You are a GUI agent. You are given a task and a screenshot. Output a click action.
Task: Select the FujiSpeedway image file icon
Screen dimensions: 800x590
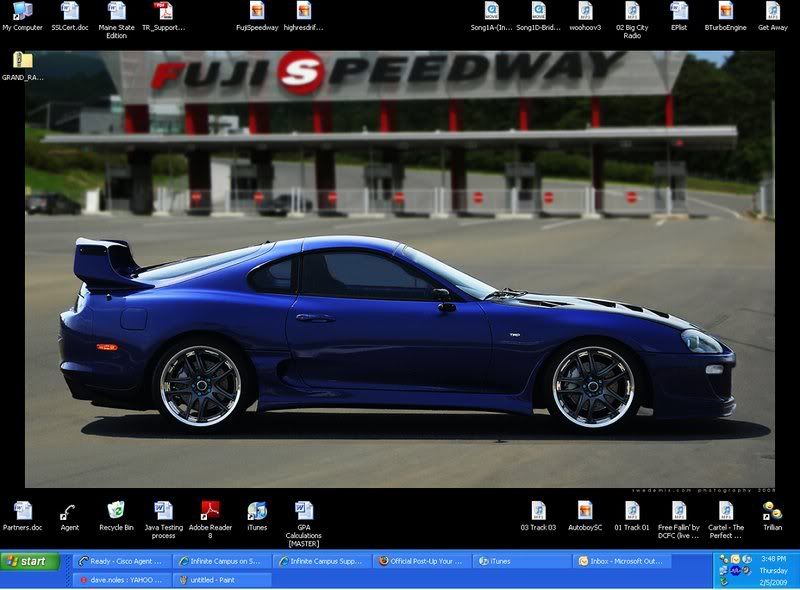[257, 12]
